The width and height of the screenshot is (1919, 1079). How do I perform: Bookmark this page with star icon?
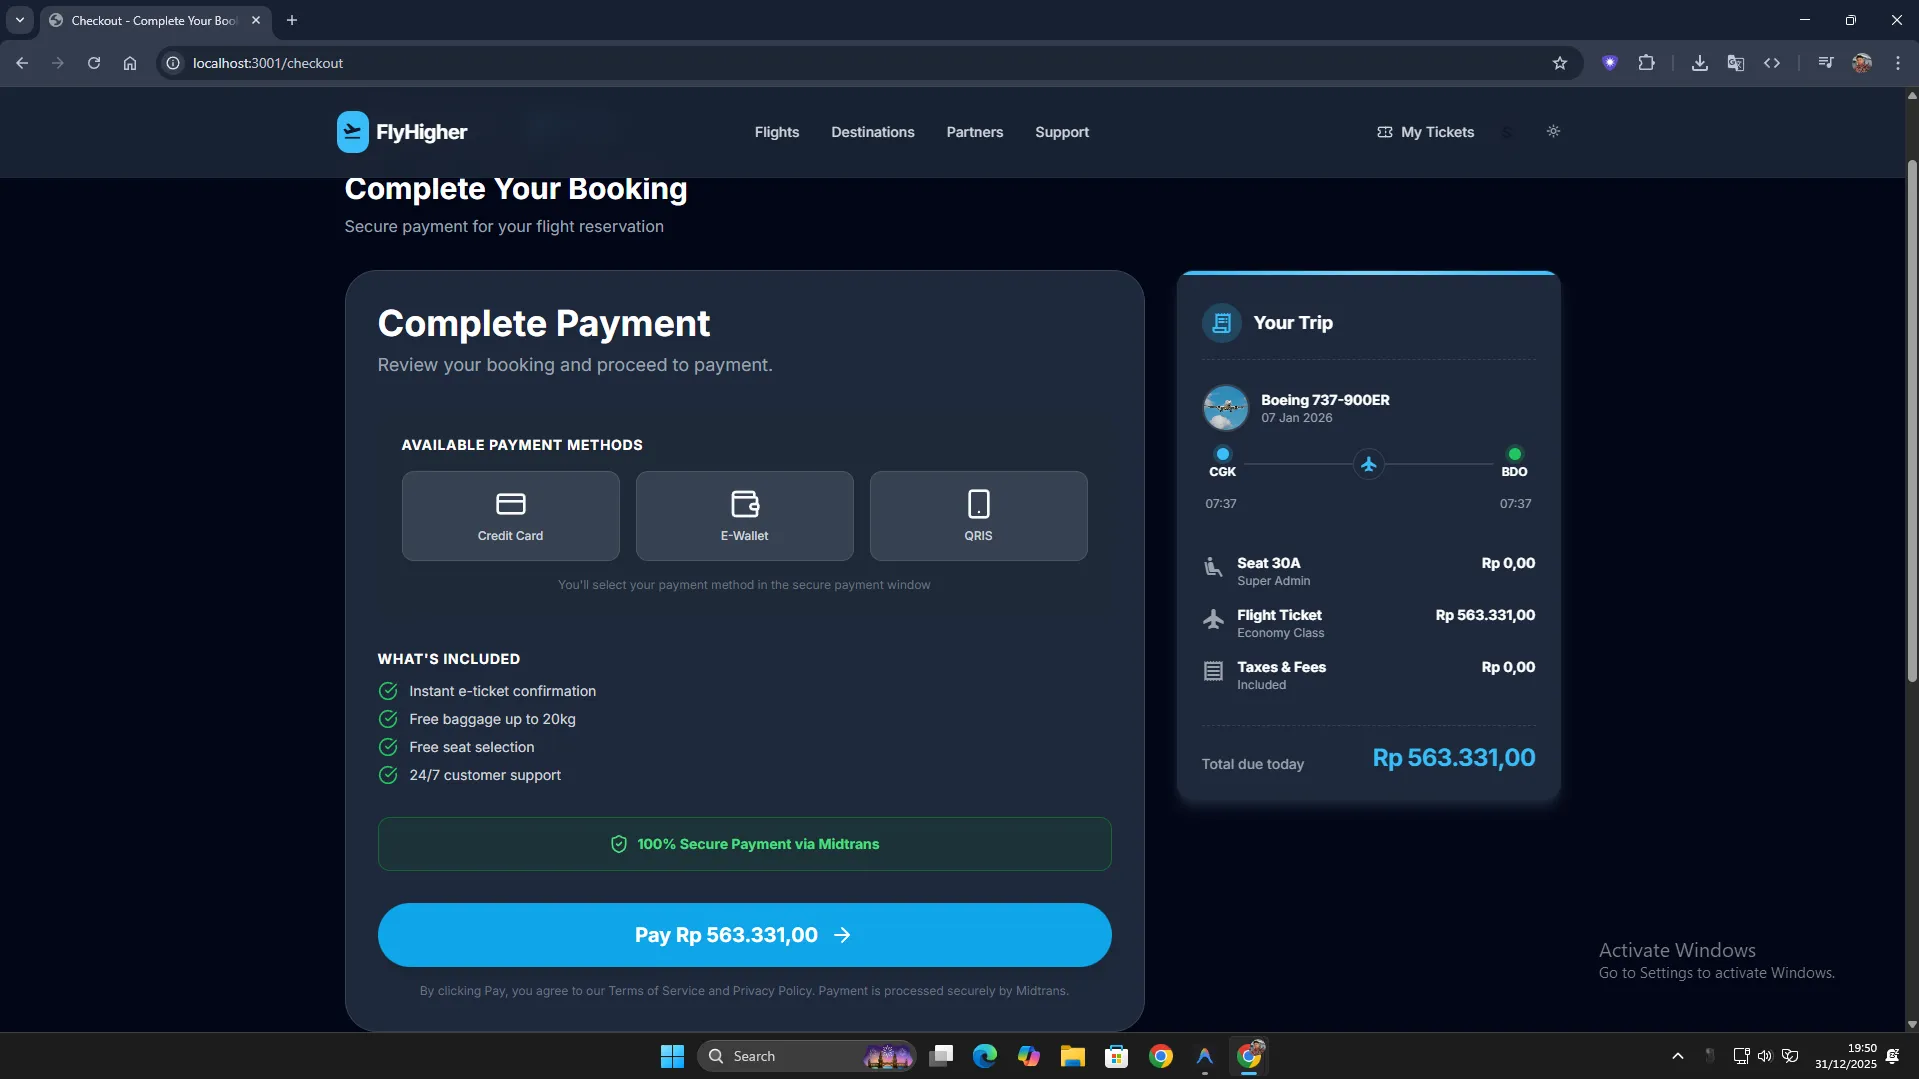click(x=1559, y=63)
